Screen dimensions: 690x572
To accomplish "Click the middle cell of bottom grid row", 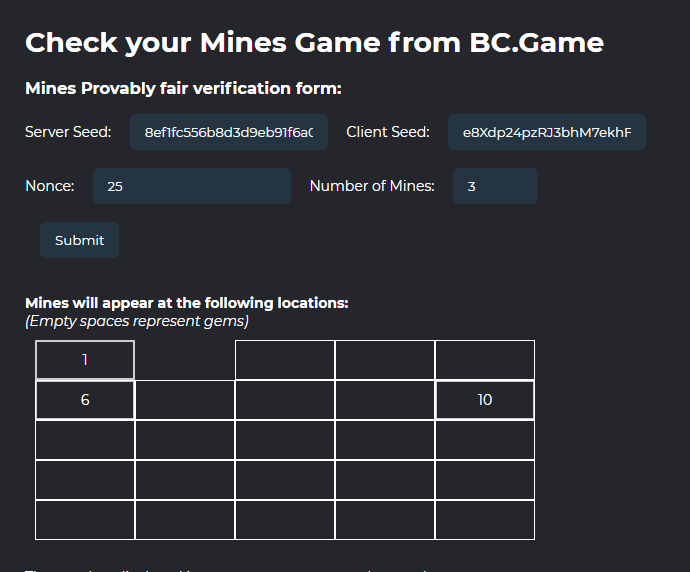I will 285,520.
